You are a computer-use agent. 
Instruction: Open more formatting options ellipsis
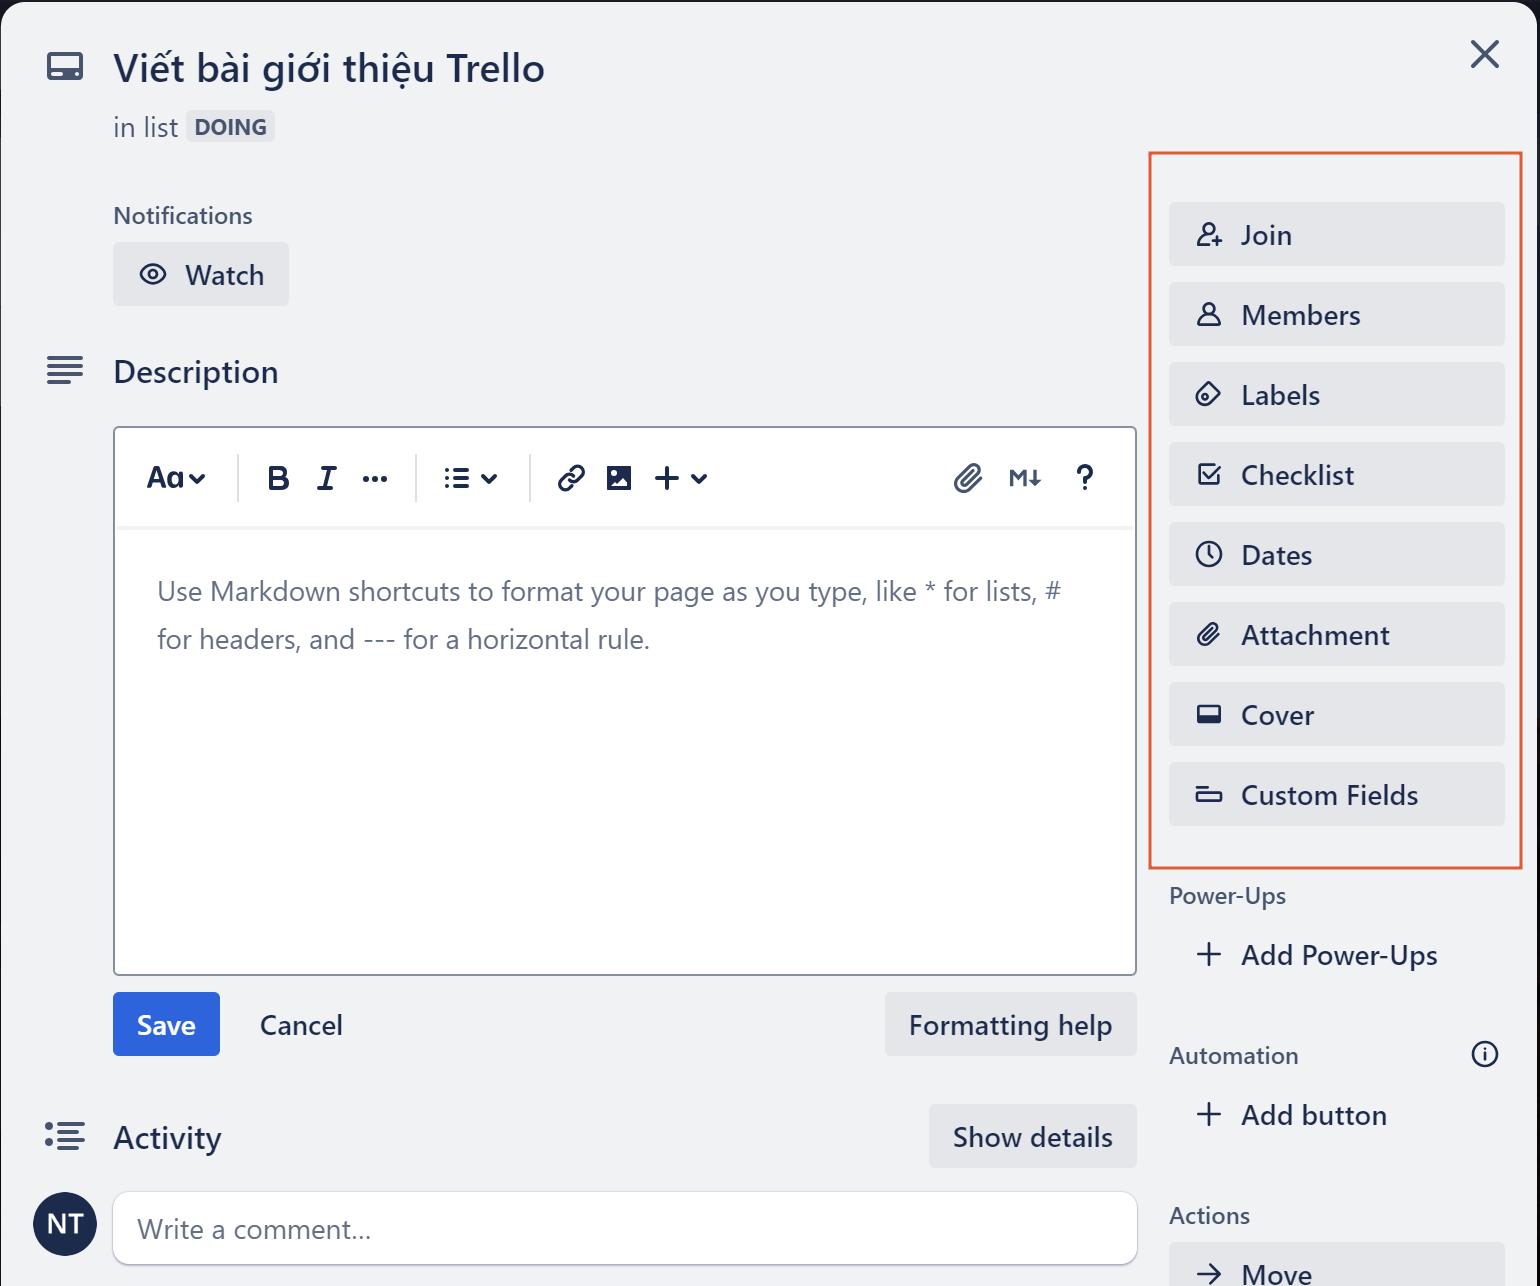point(375,478)
